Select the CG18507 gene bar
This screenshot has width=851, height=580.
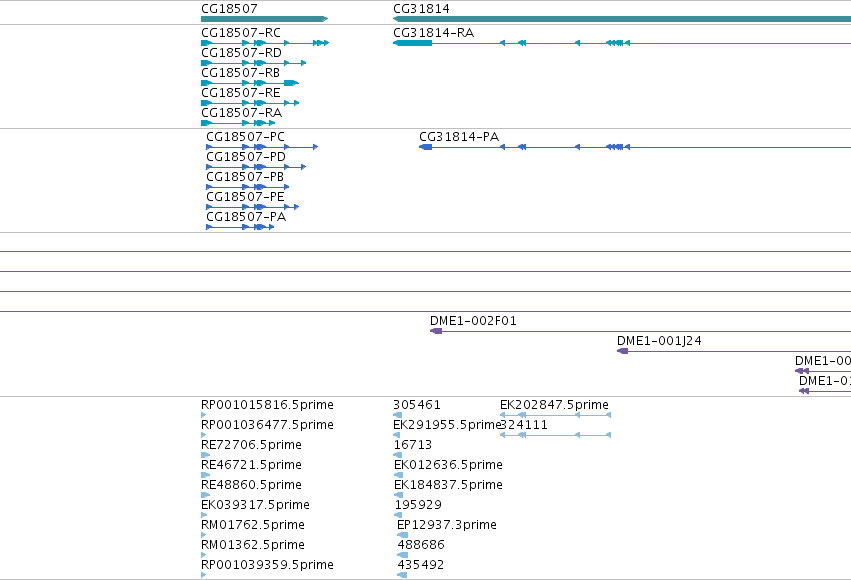264,19
